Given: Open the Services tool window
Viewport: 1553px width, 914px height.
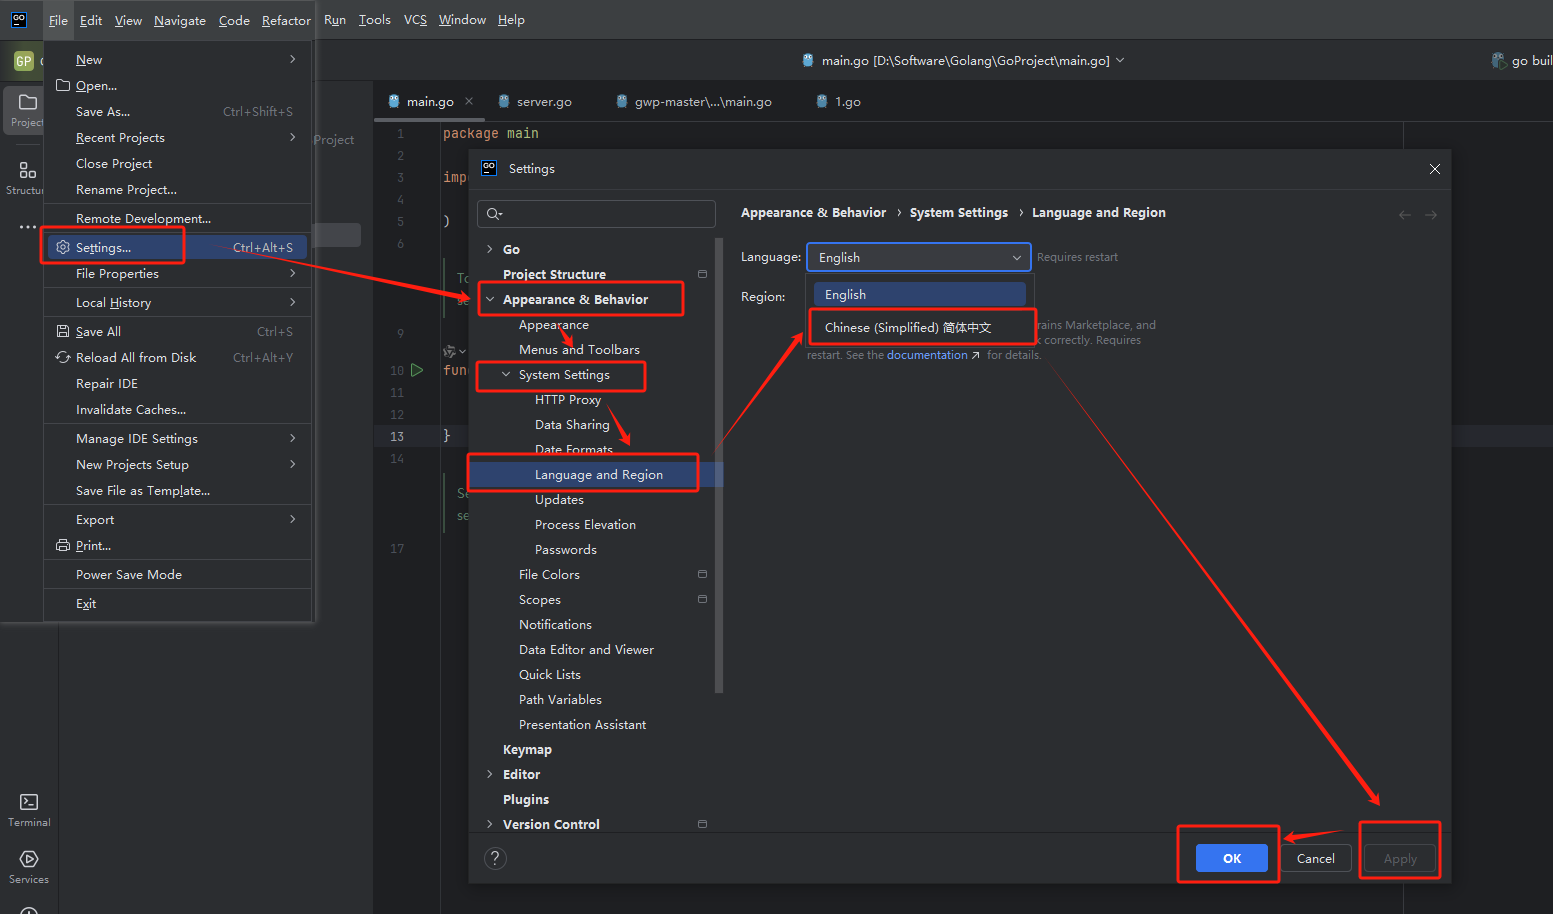Looking at the screenshot, I should pyautogui.click(x=29, y=867).
